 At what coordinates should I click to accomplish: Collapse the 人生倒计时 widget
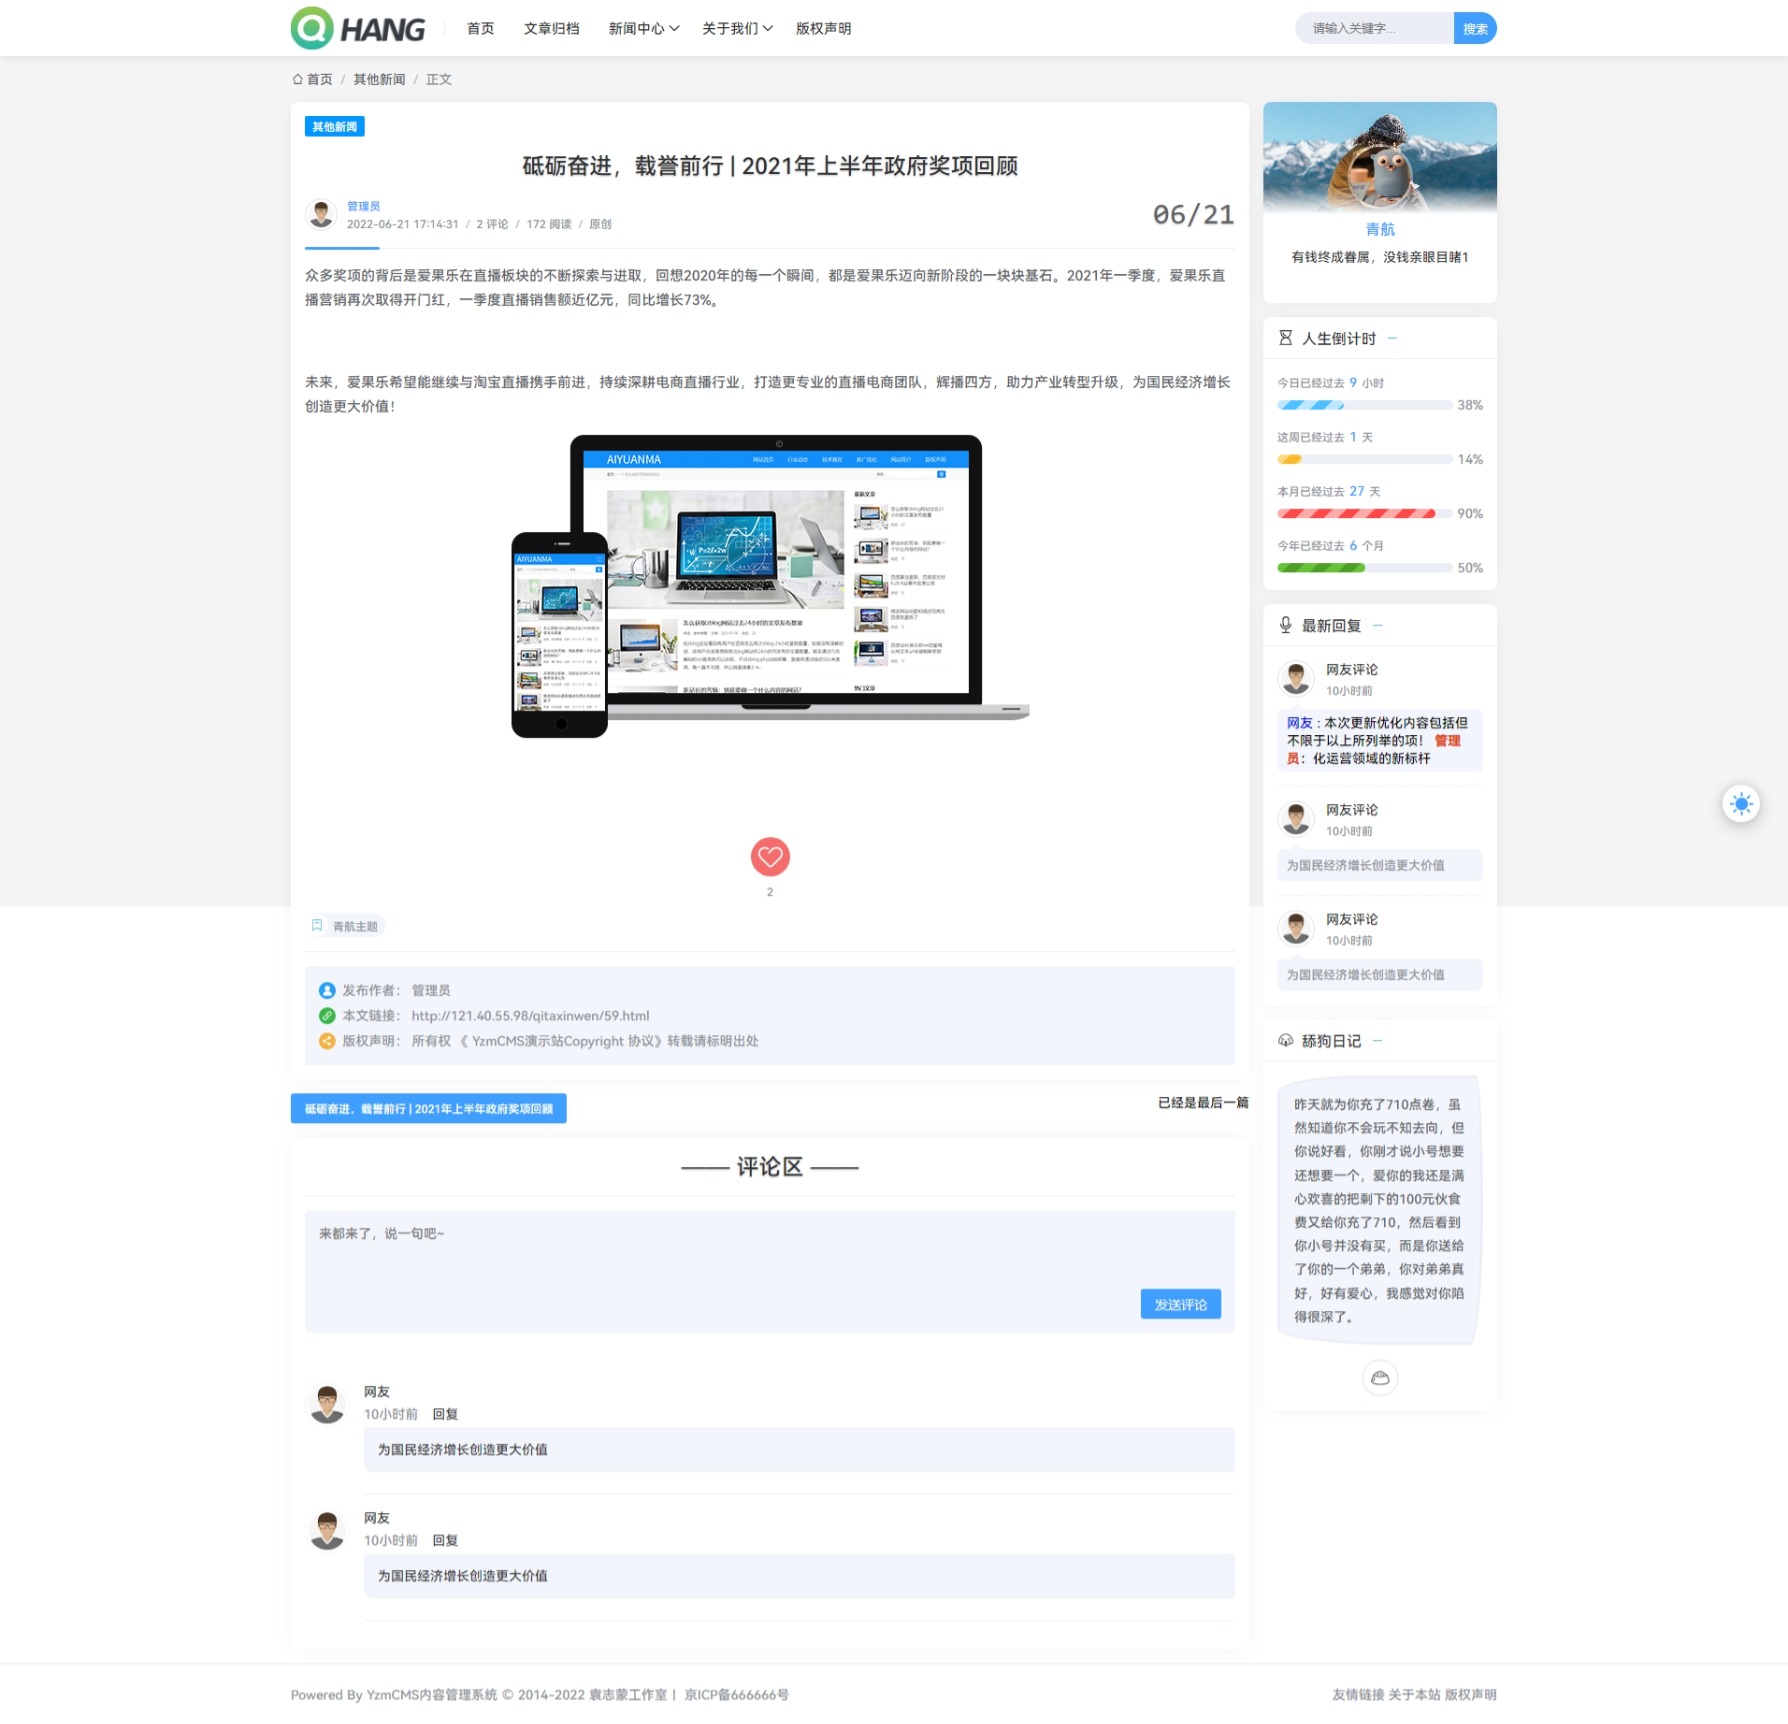point(1392,338)
